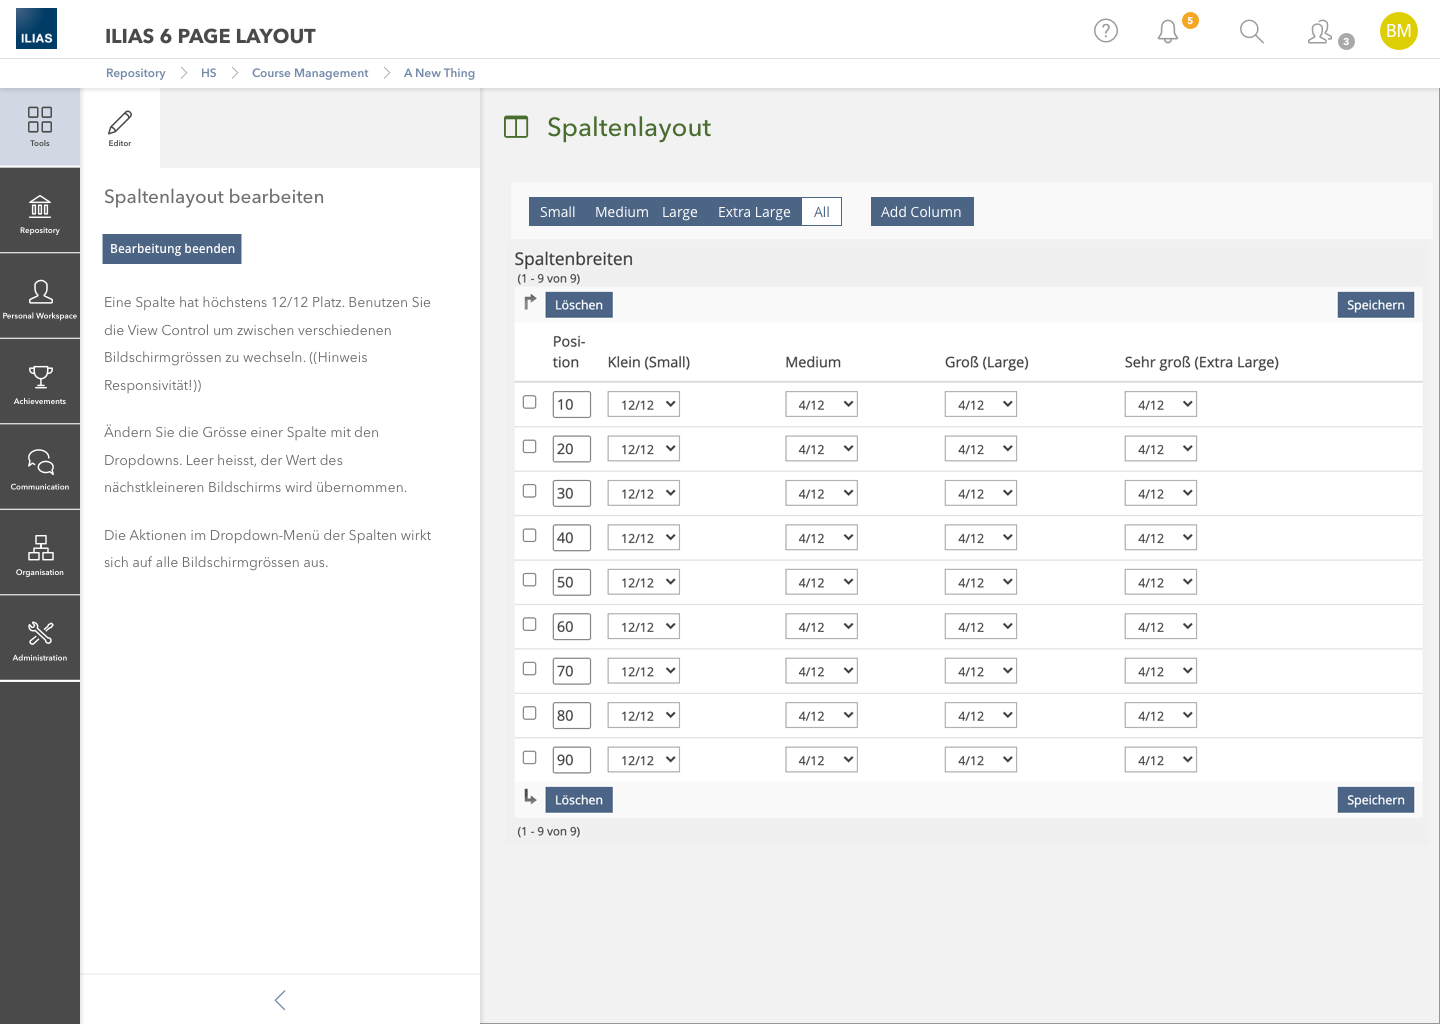Open the notifications bell
The height and width of the screenshot is (1024, 1440).
[x=1168, y=32]
